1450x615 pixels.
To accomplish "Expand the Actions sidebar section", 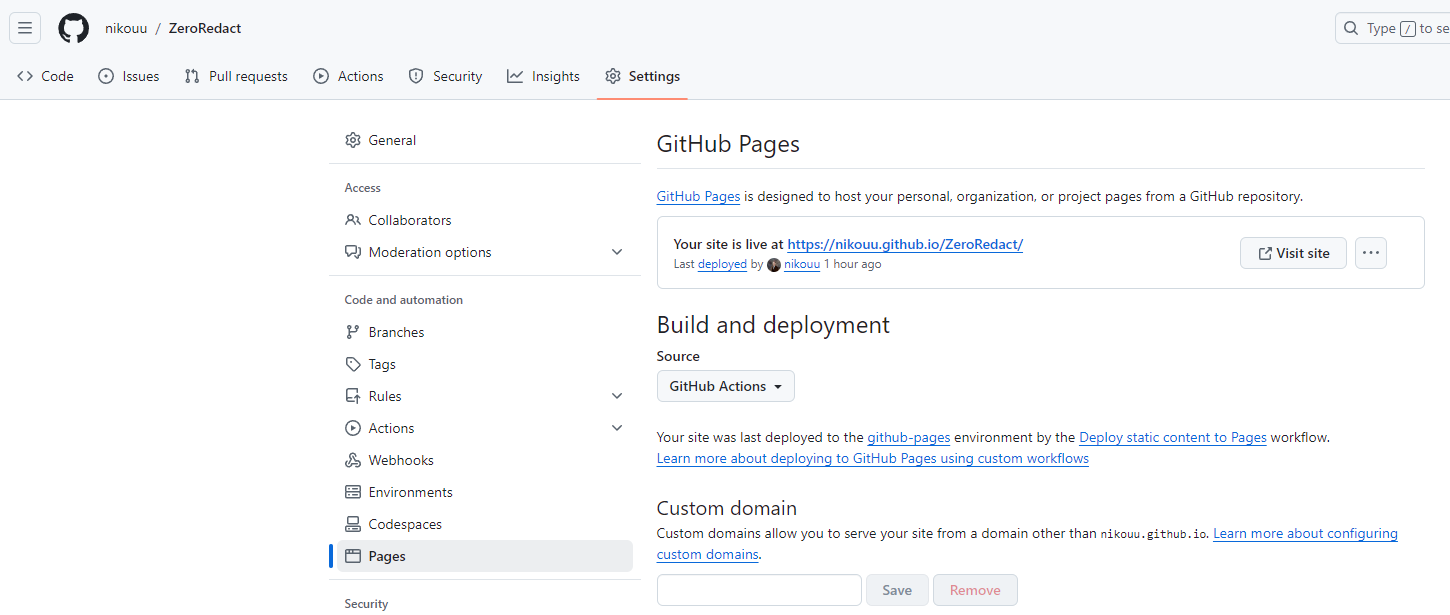I will pos(617,428).
